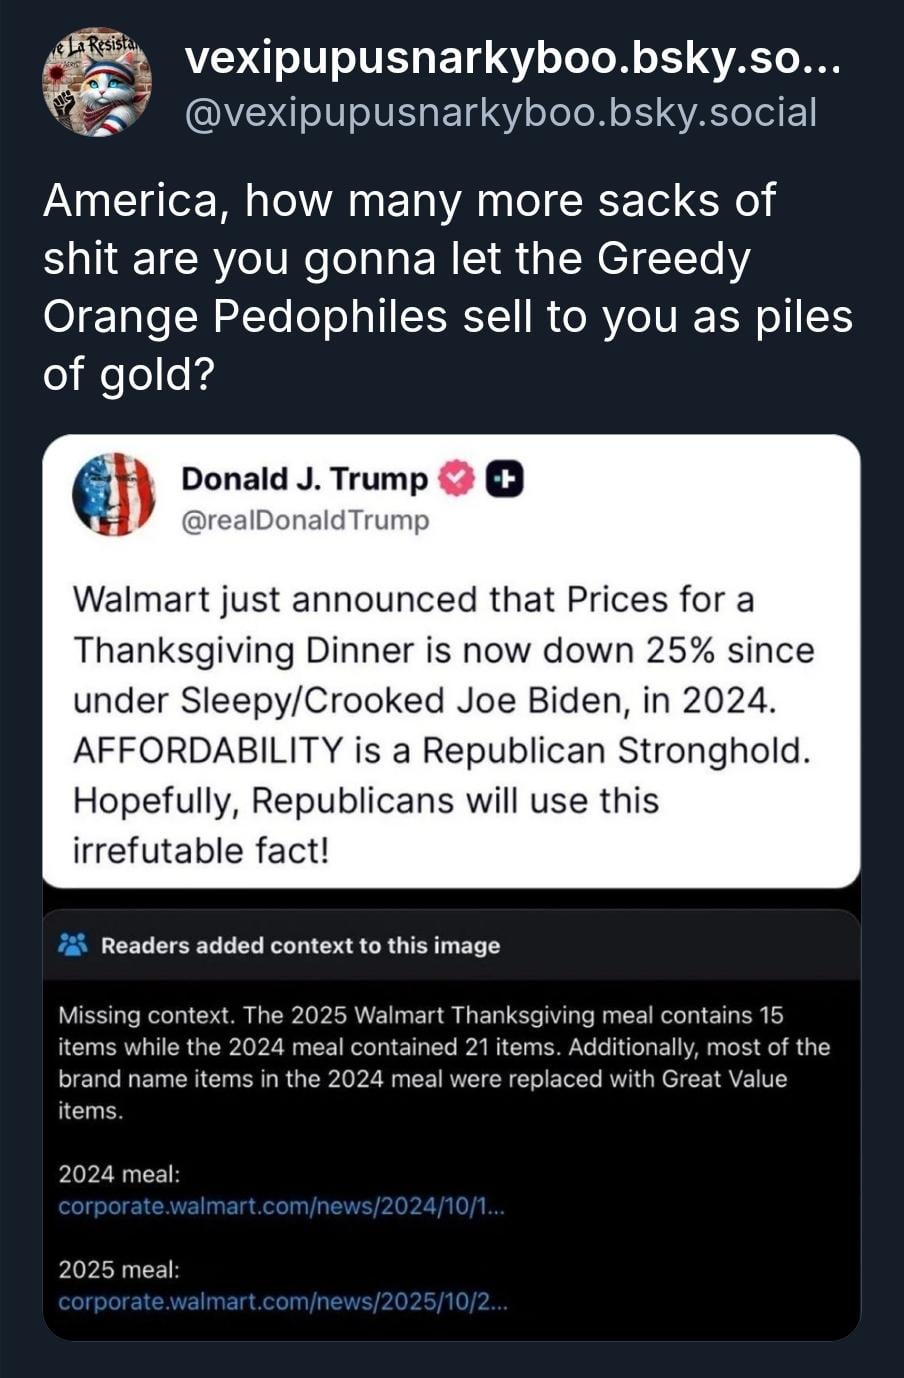Open the poster's cat avatar

[96, 83]
